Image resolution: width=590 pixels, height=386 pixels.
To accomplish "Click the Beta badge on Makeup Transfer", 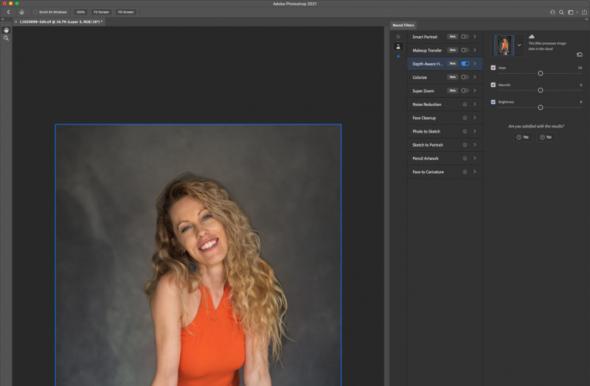I will point(452,50).
